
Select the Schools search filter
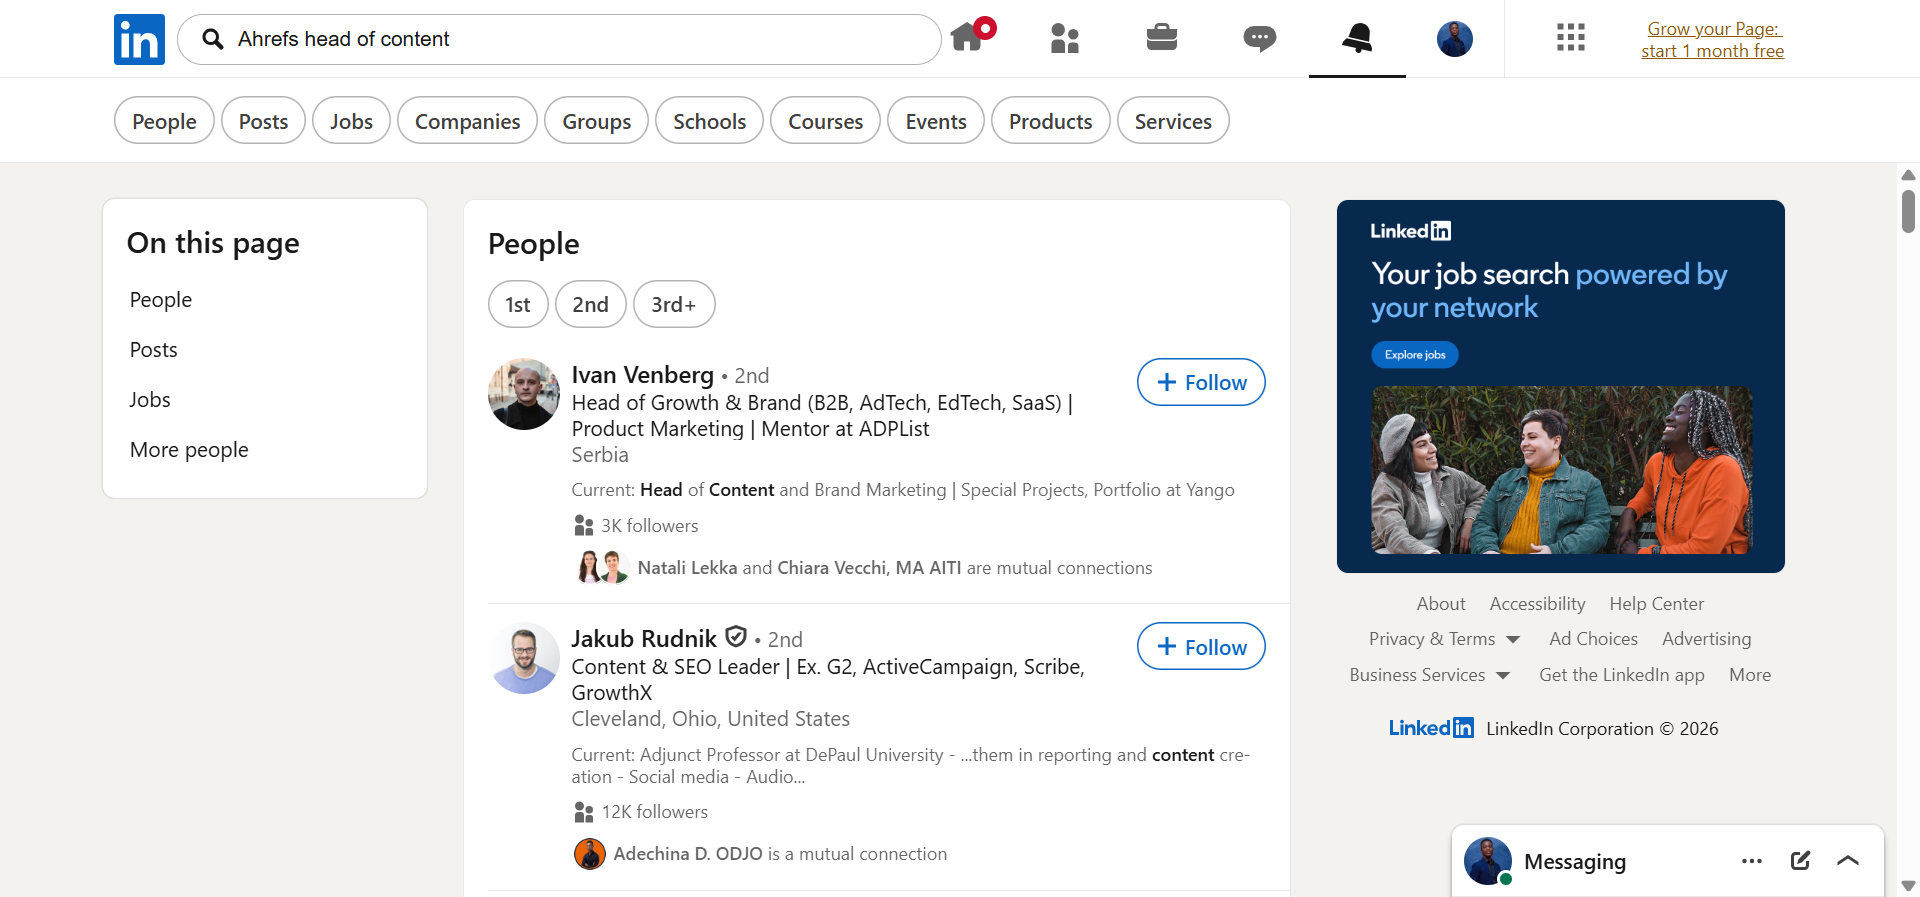pyautogui.click(x=709, y=121)
